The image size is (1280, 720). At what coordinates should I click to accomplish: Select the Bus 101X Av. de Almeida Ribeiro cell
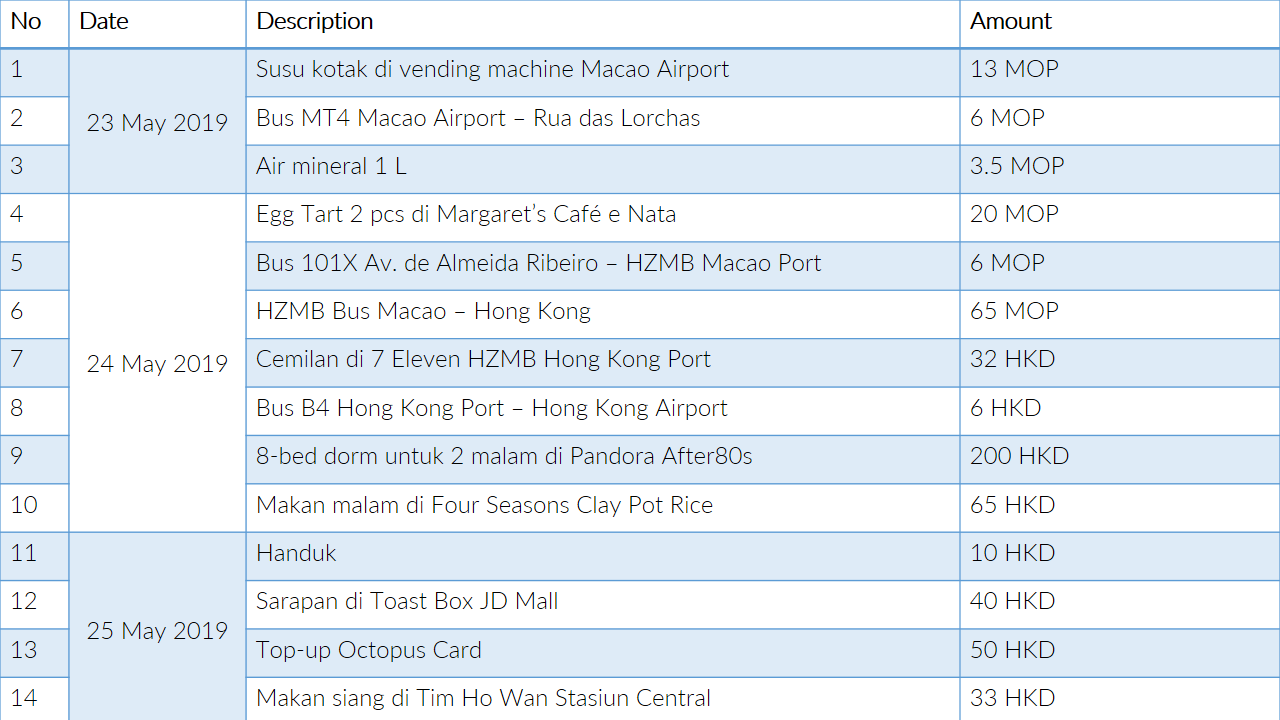click(x=538, y=263)
